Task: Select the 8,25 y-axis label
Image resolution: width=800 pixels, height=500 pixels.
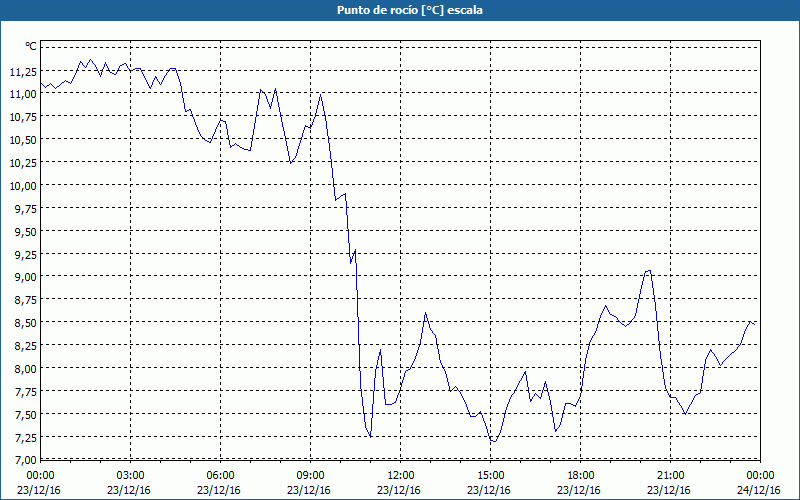Action: 26,346
